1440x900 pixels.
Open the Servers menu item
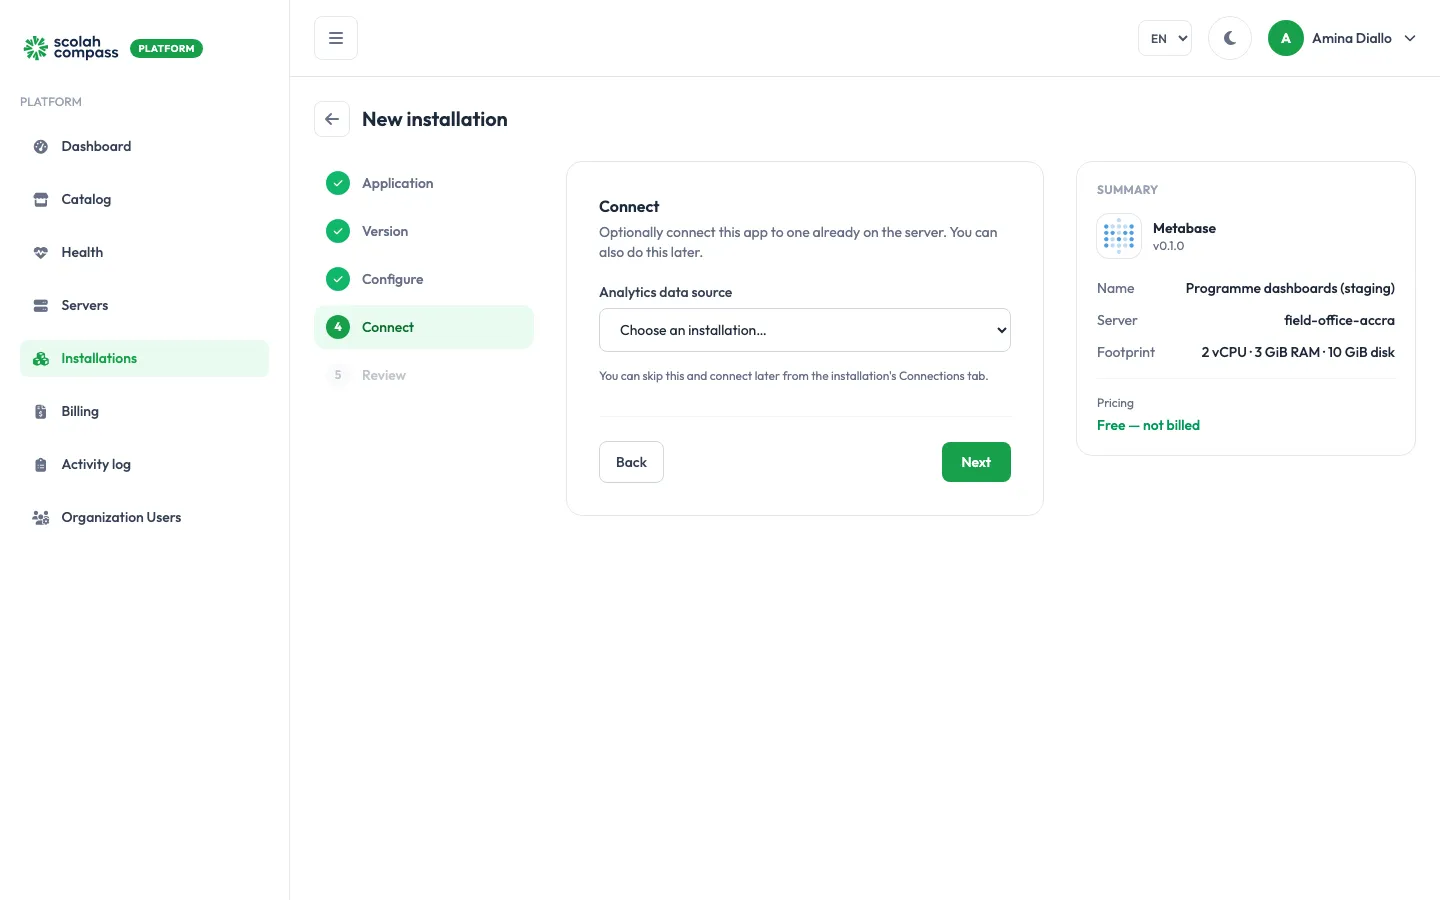coord(144,305)
